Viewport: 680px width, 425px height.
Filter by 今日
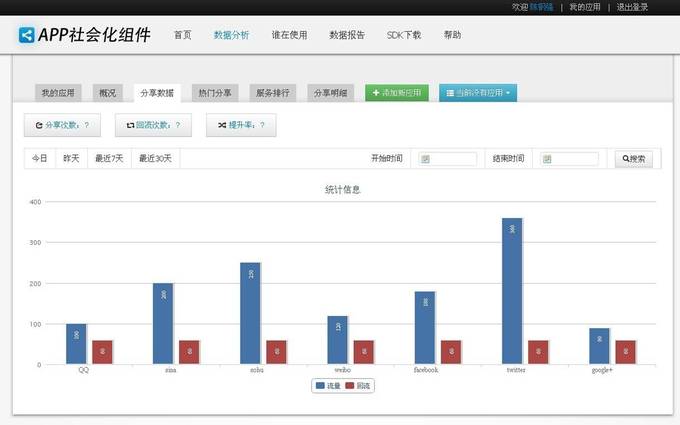tap(40, 158)
